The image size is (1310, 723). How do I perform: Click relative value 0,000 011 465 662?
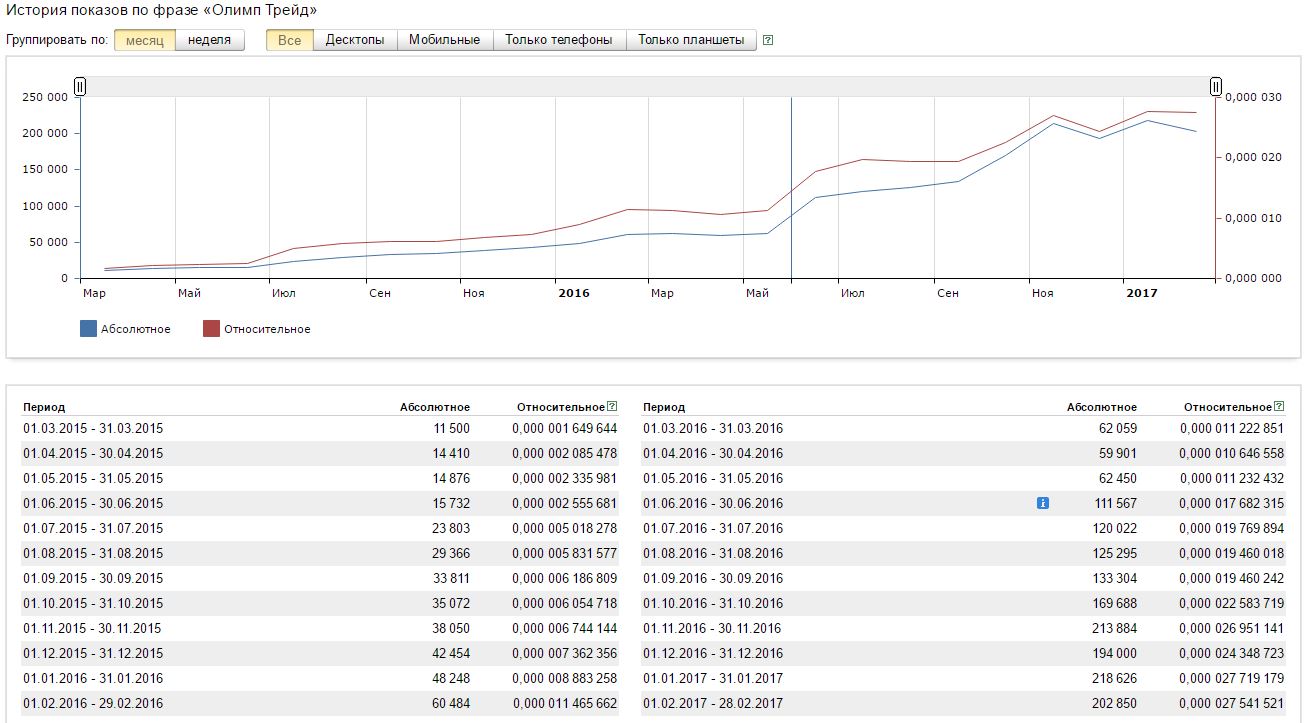565,703
